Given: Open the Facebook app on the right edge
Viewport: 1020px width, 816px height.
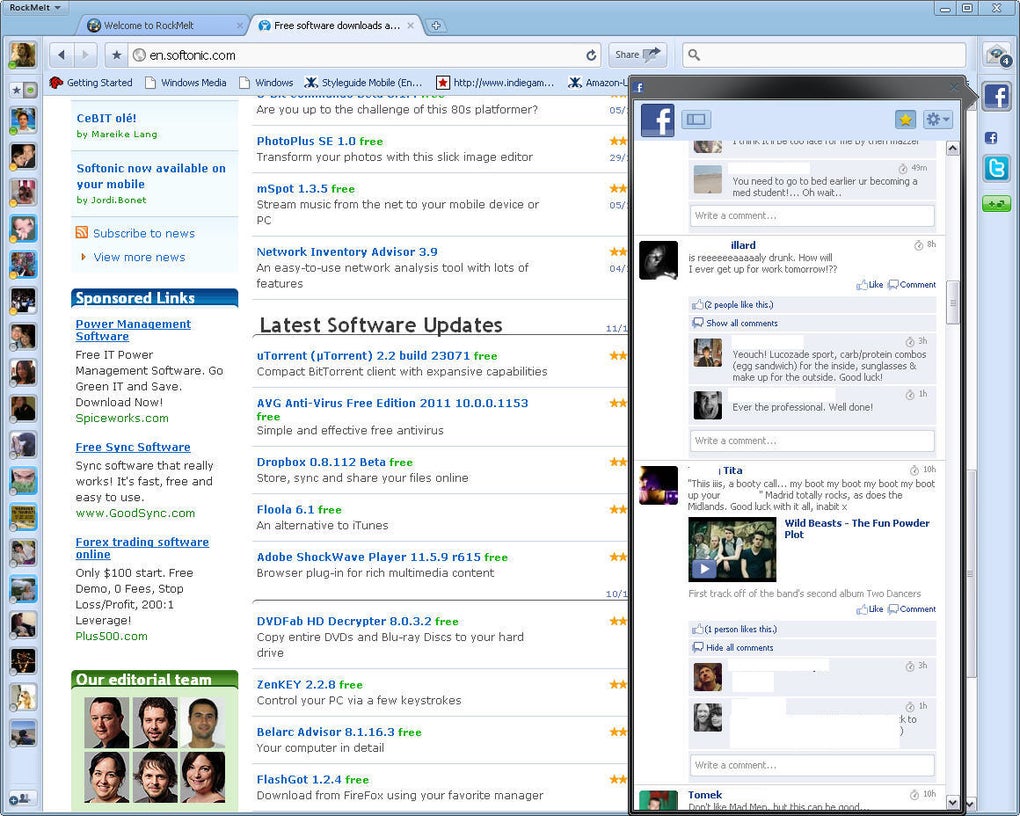Looking at the screenshot, I should (x=996, y=97).
